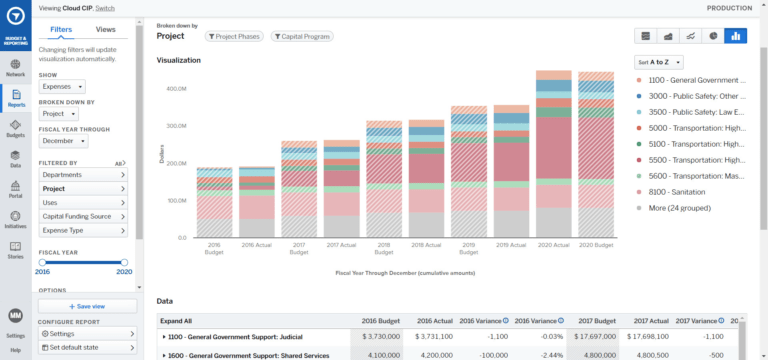Click All link next to Filtered By
Image resolution: width=768 pixels, height=360 pixels.
pyautogui.click(x=120, y=163)
